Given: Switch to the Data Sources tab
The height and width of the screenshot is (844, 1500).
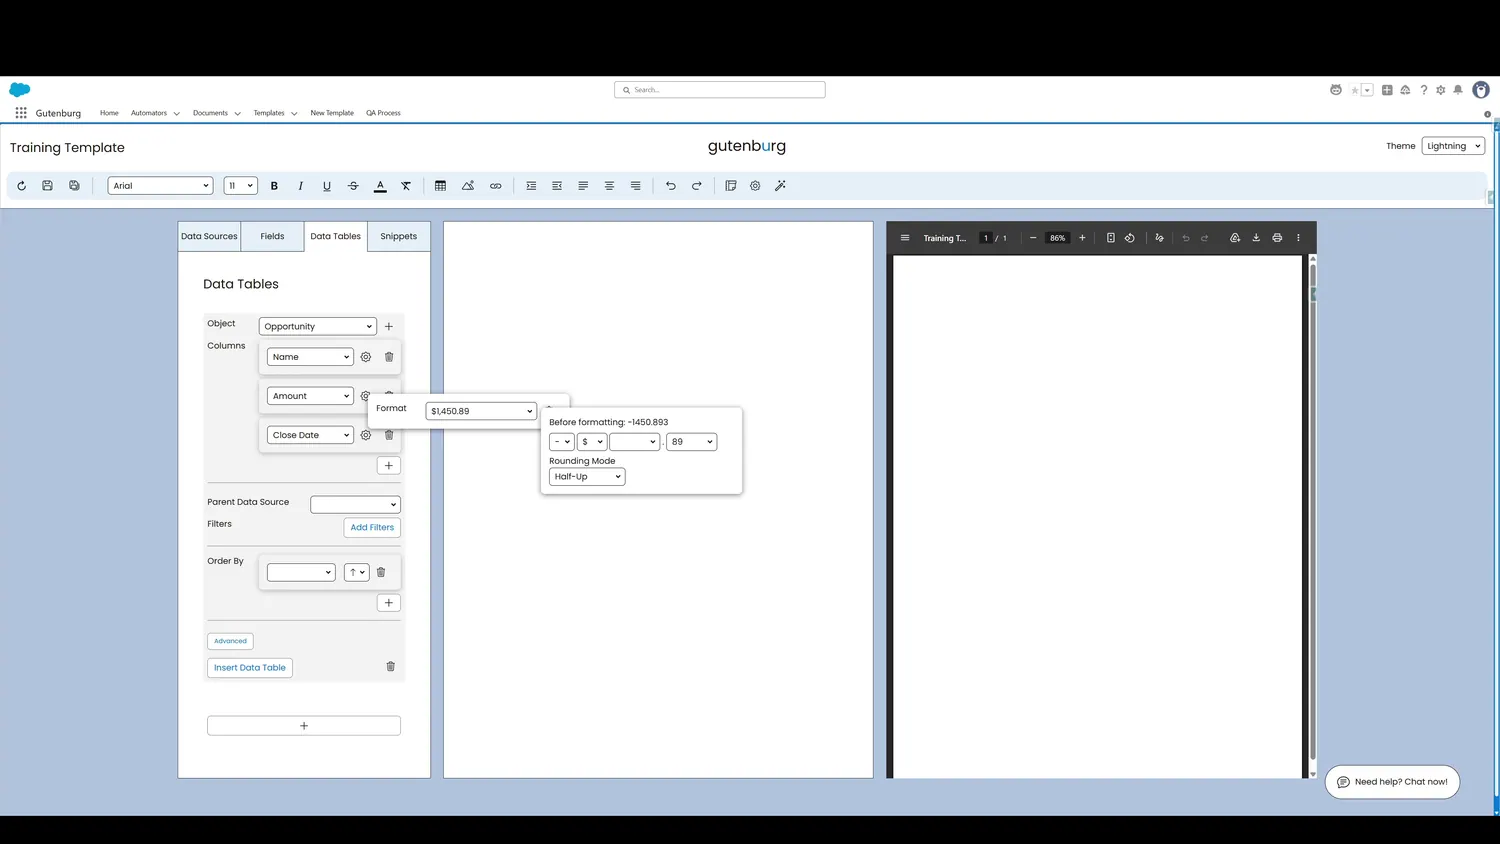Looking at the screenshot, I should click(209, 237).
